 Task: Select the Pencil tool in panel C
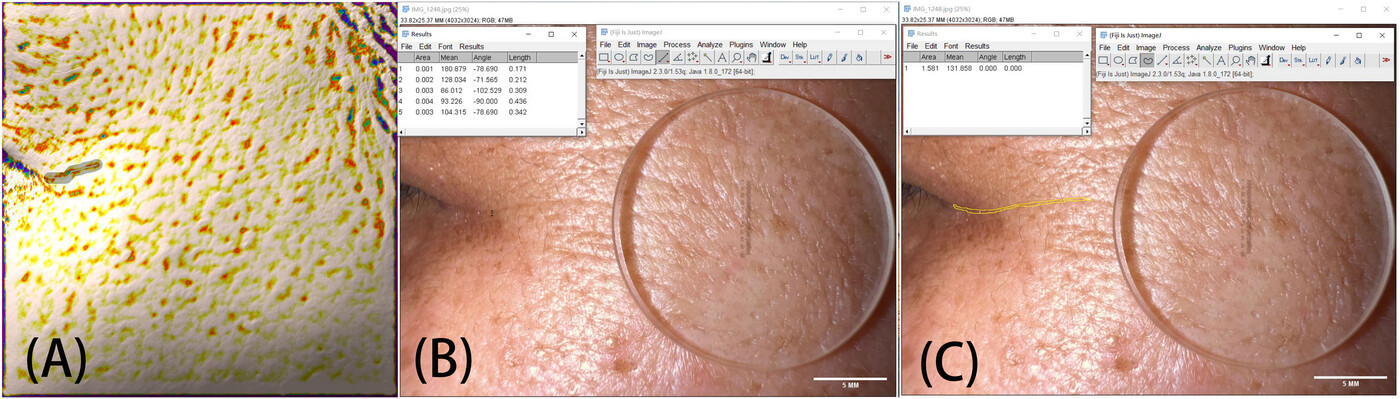coord(1328,60)
